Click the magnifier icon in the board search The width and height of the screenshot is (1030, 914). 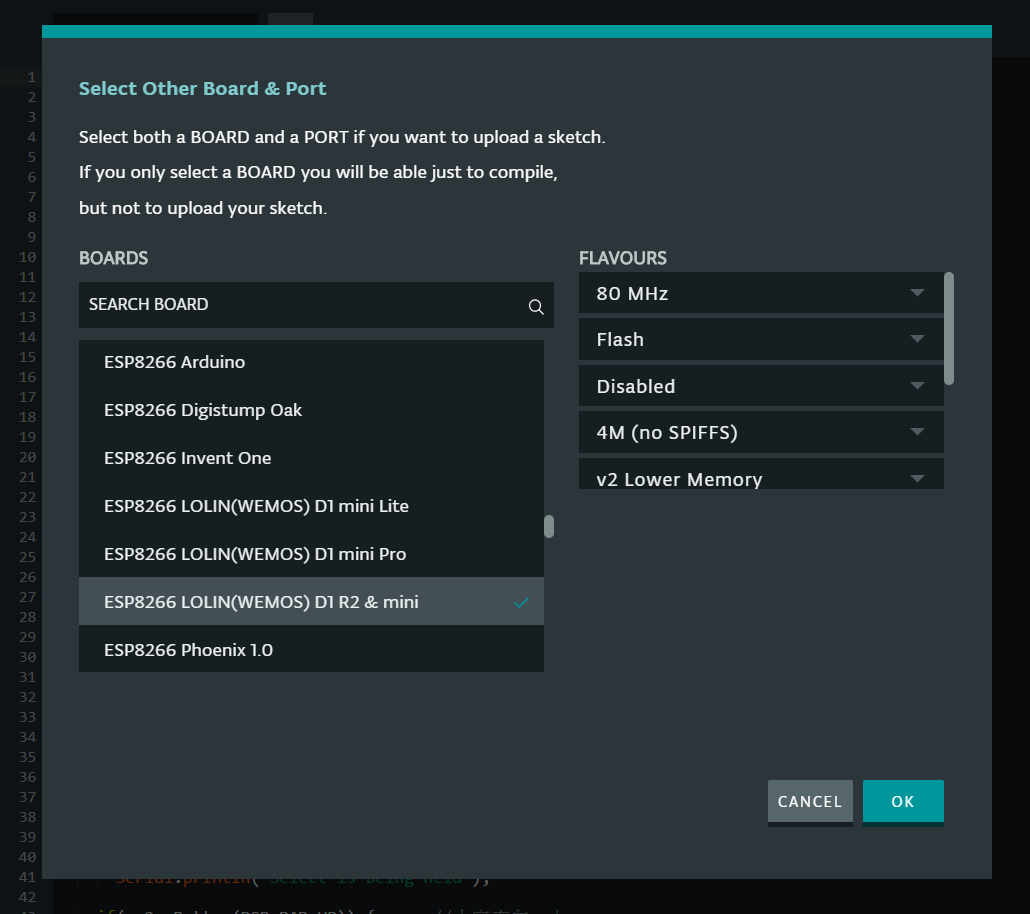click(536, 306)
